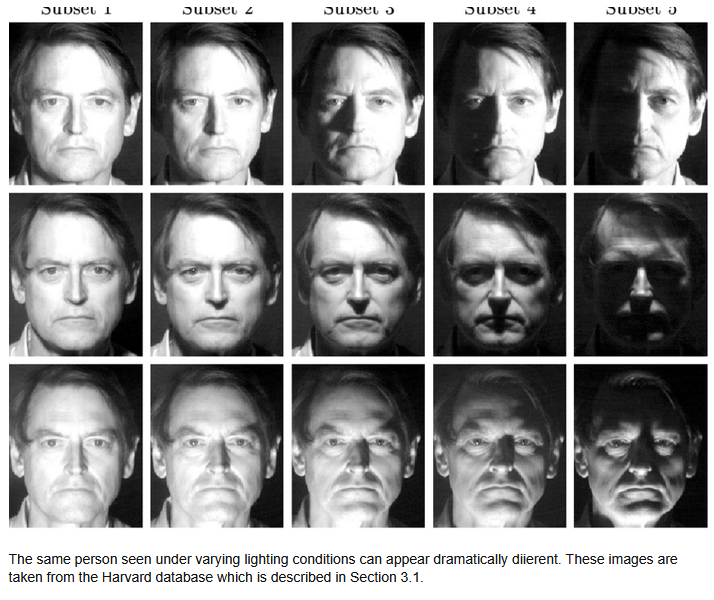The width and height of the screenshot is (714, 600).
Task: Select the Subset 1 bottom row image
Action: point(75,445)
